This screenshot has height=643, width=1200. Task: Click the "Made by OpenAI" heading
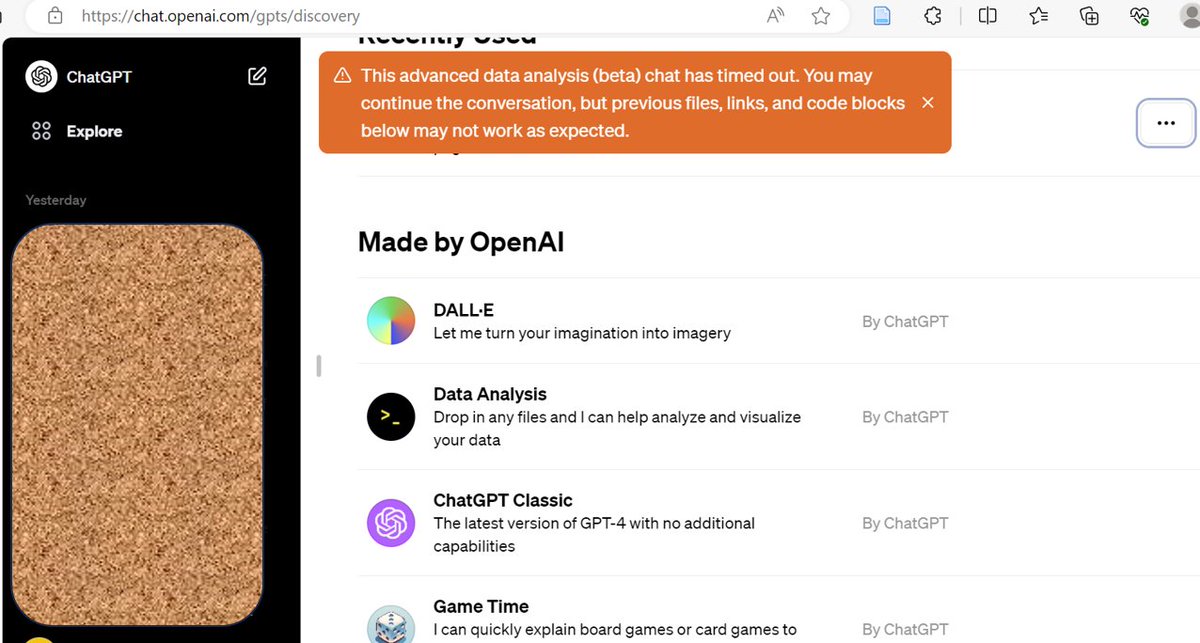click(x=461, y=241)
